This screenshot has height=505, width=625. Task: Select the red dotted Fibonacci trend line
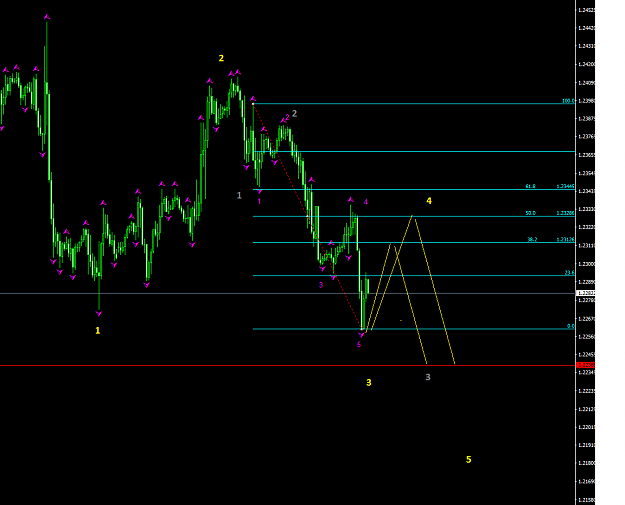pyautogui.click(x=307, y=216)
